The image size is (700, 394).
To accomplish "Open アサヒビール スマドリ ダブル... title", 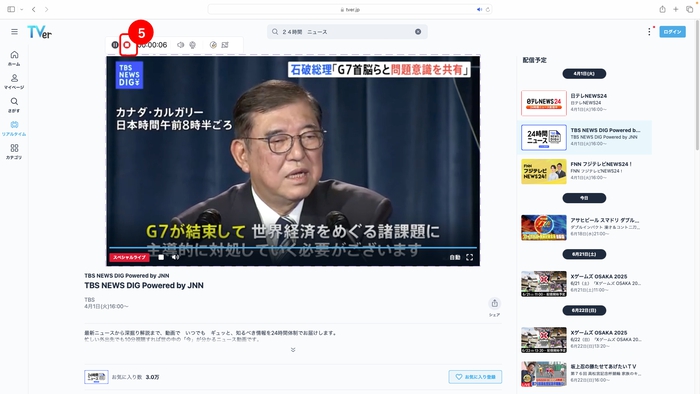I will pyautogui.click(x=604, y=220).
